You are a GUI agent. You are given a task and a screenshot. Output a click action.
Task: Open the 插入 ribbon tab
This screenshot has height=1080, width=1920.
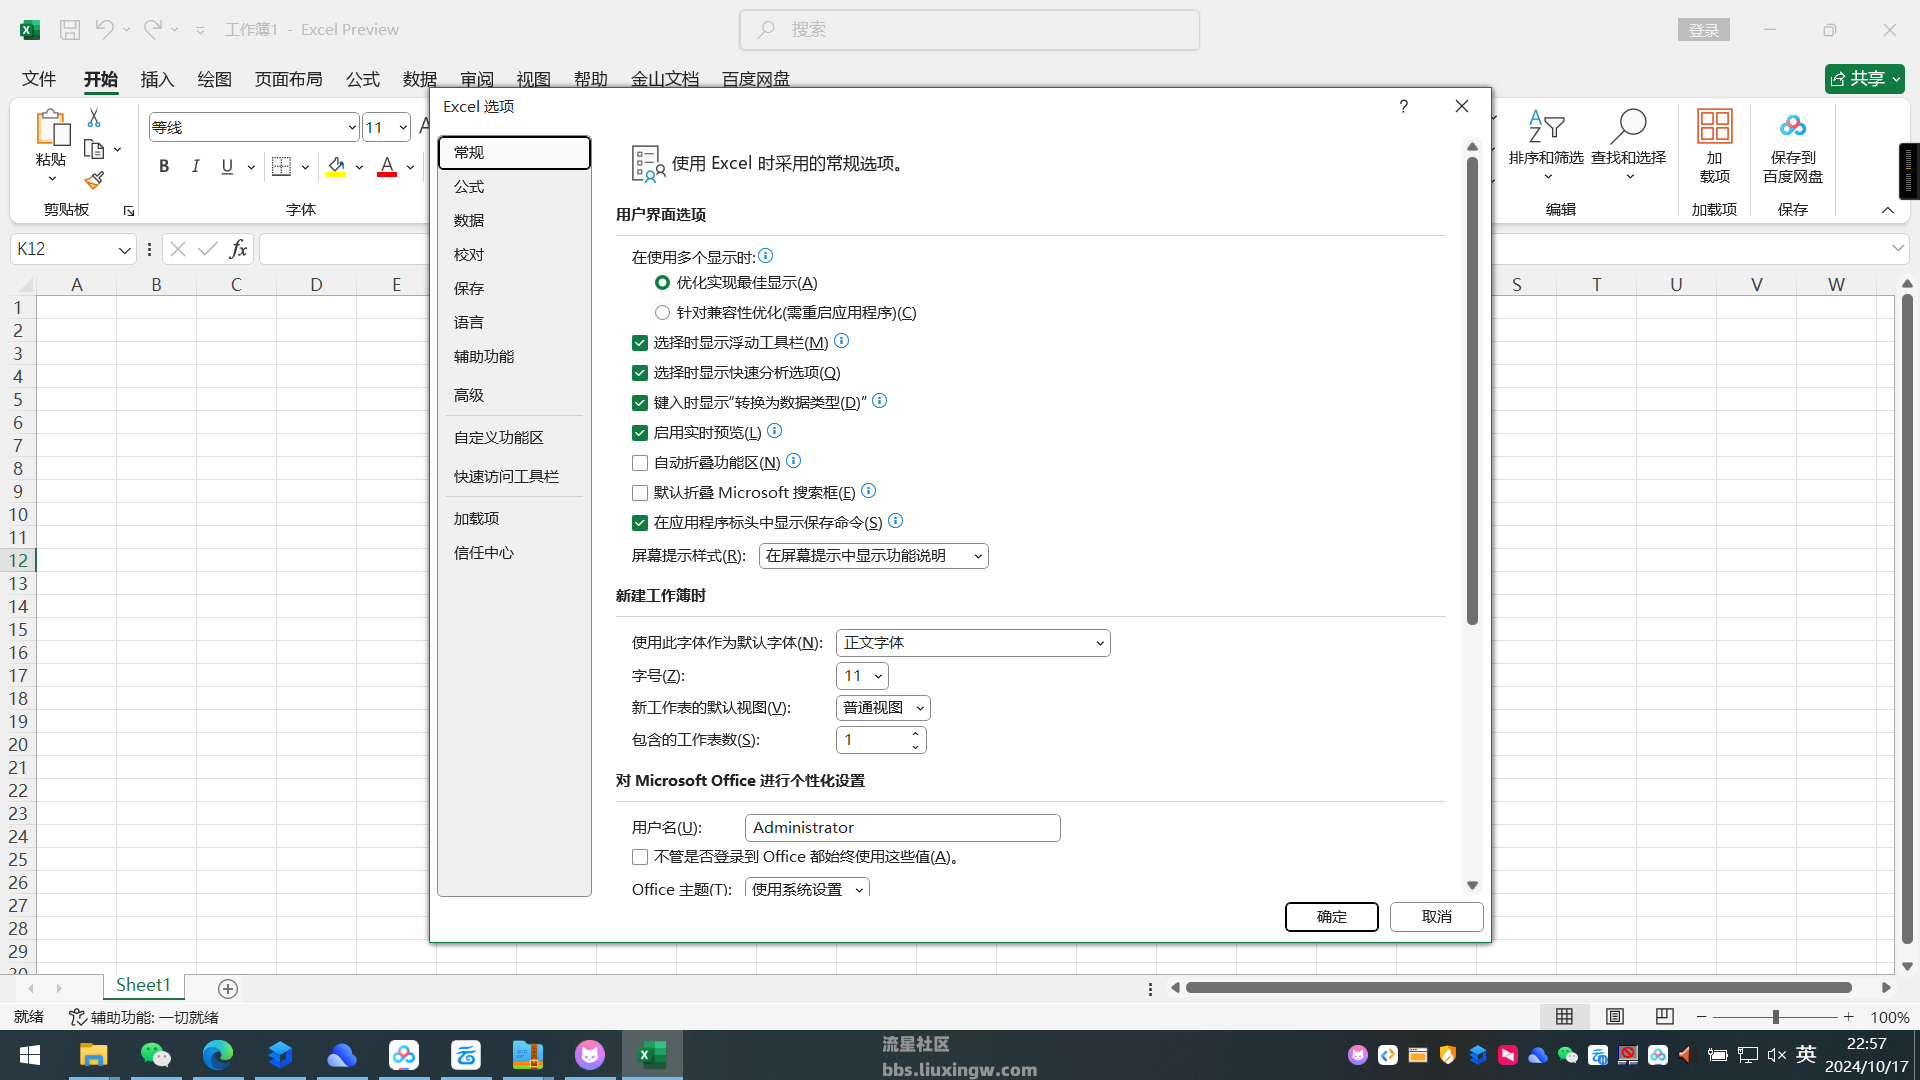pyautogui.click(x=157, y=79)
